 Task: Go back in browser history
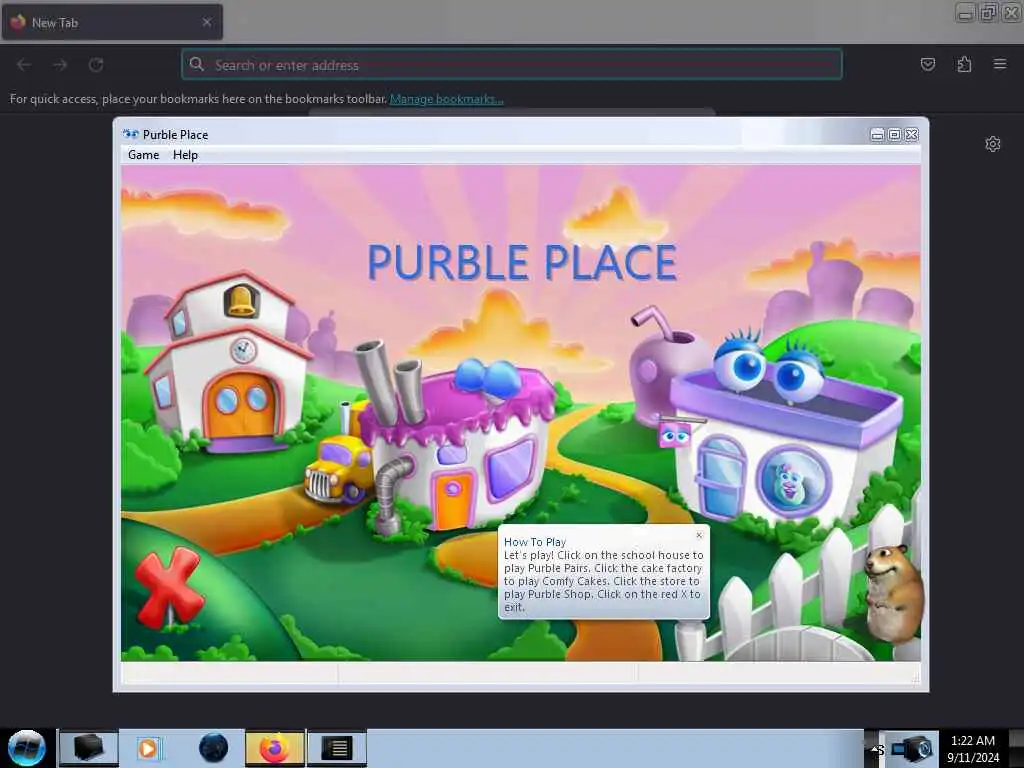pyautogui.click(x=24, y=65)
